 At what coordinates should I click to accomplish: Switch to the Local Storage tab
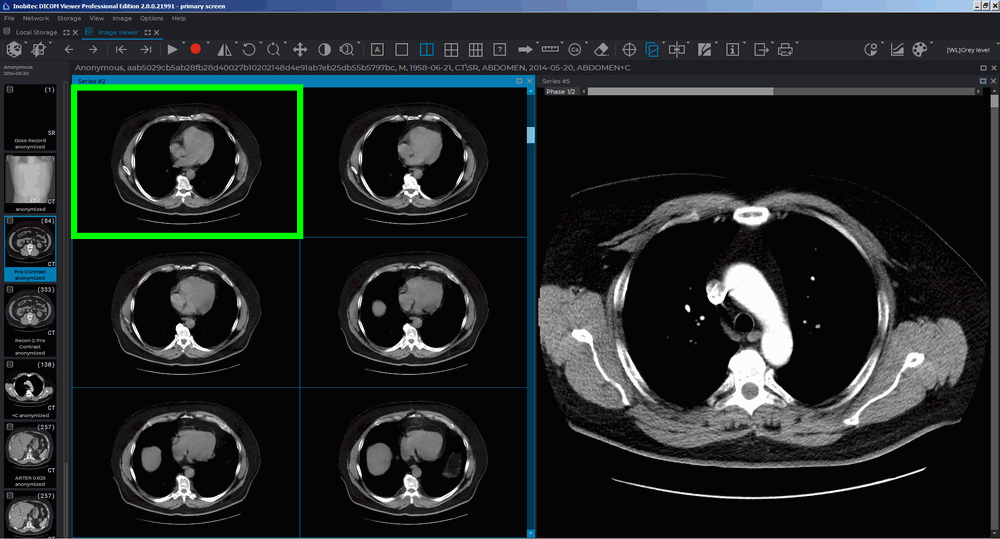[x=36, y=32]
